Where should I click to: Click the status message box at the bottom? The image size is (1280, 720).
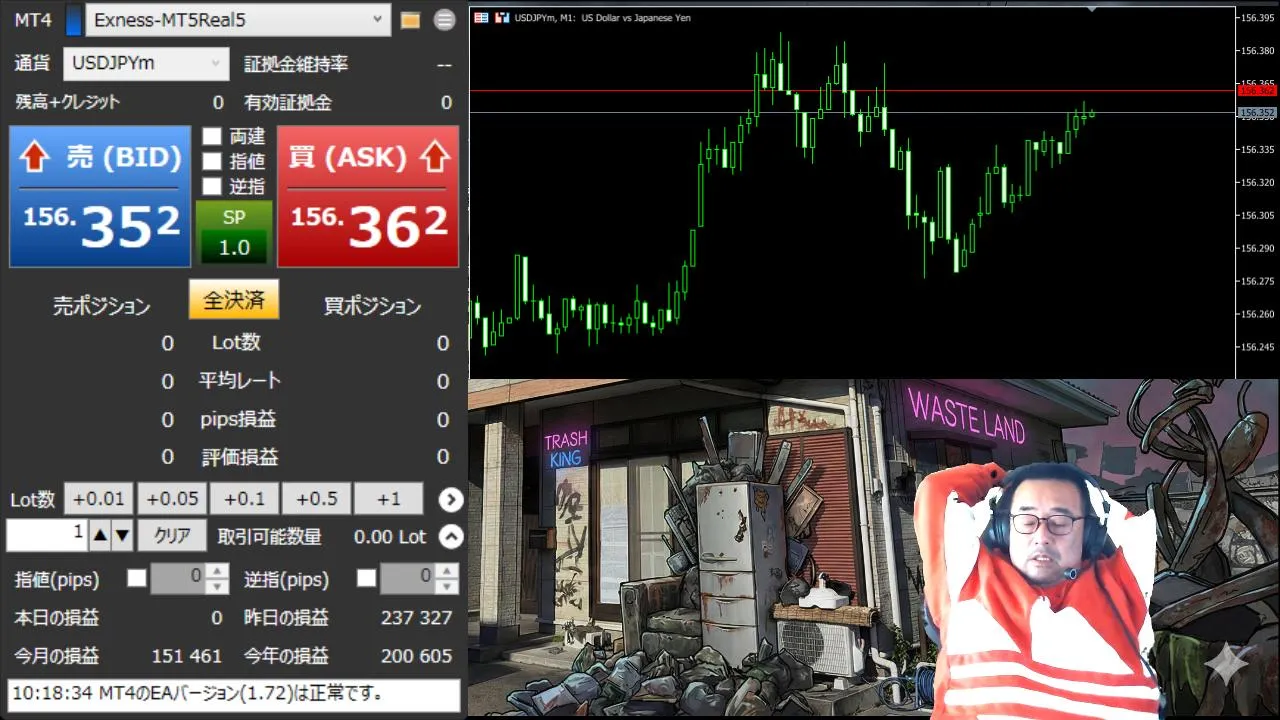click(x=234, y=694)
